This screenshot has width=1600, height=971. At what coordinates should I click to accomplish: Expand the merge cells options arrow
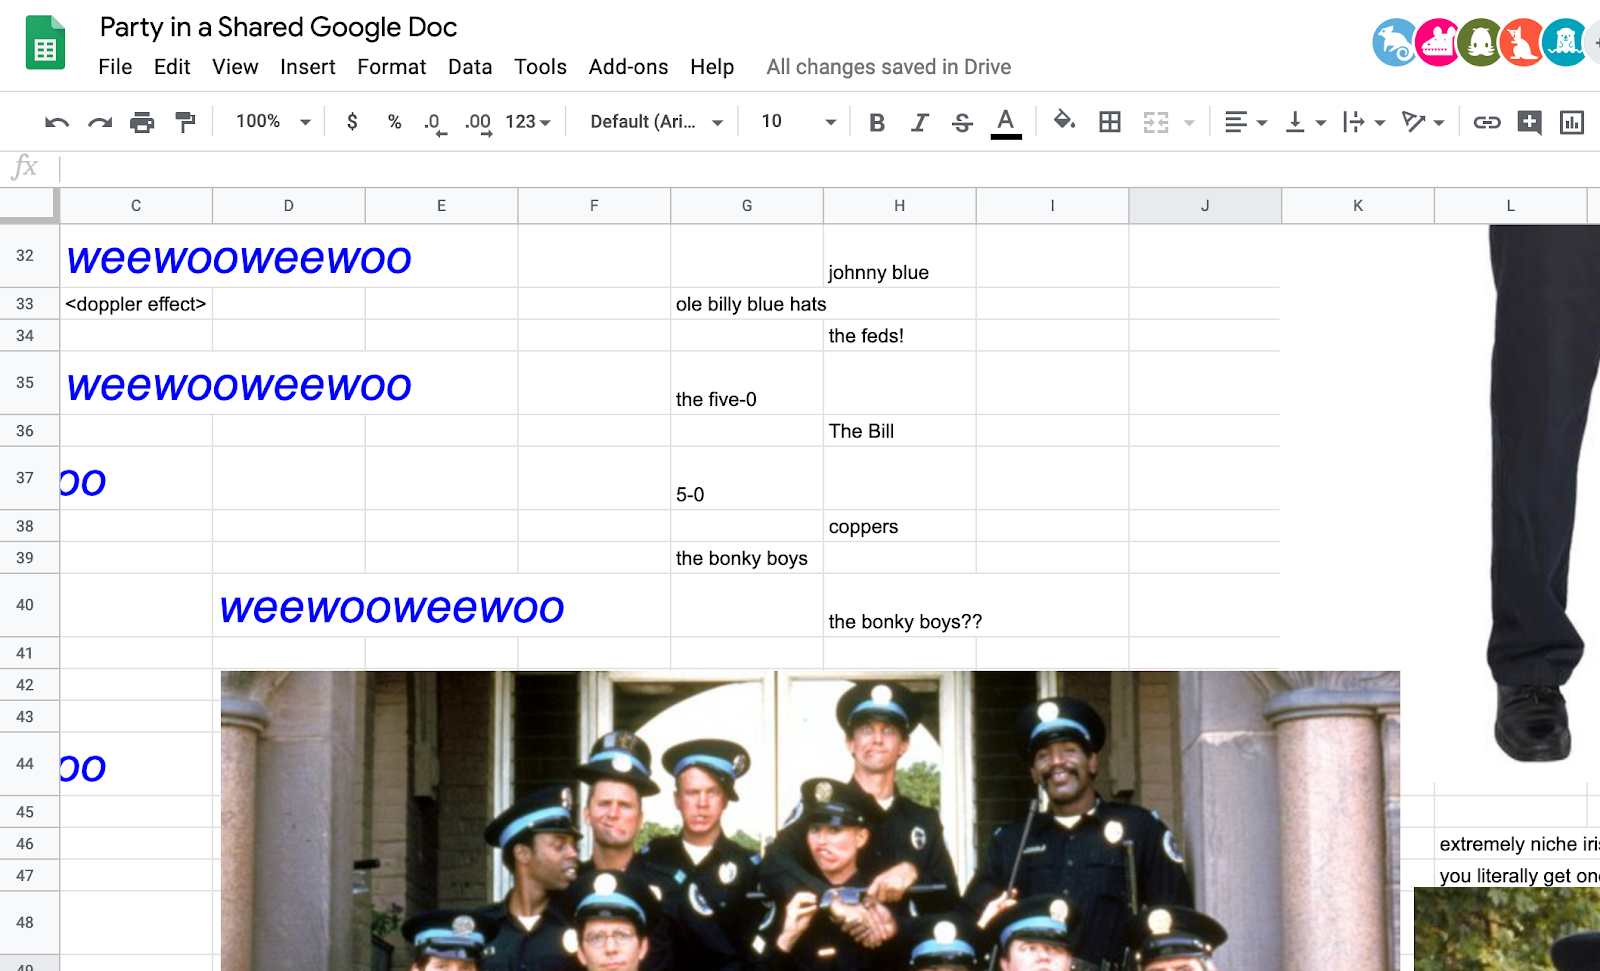1189,123
